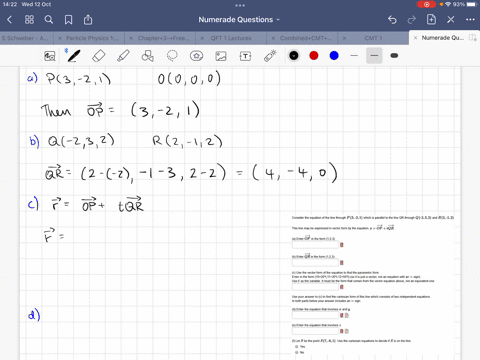
Task: Choose the black pen color
Action: click(x=294, y=56)
